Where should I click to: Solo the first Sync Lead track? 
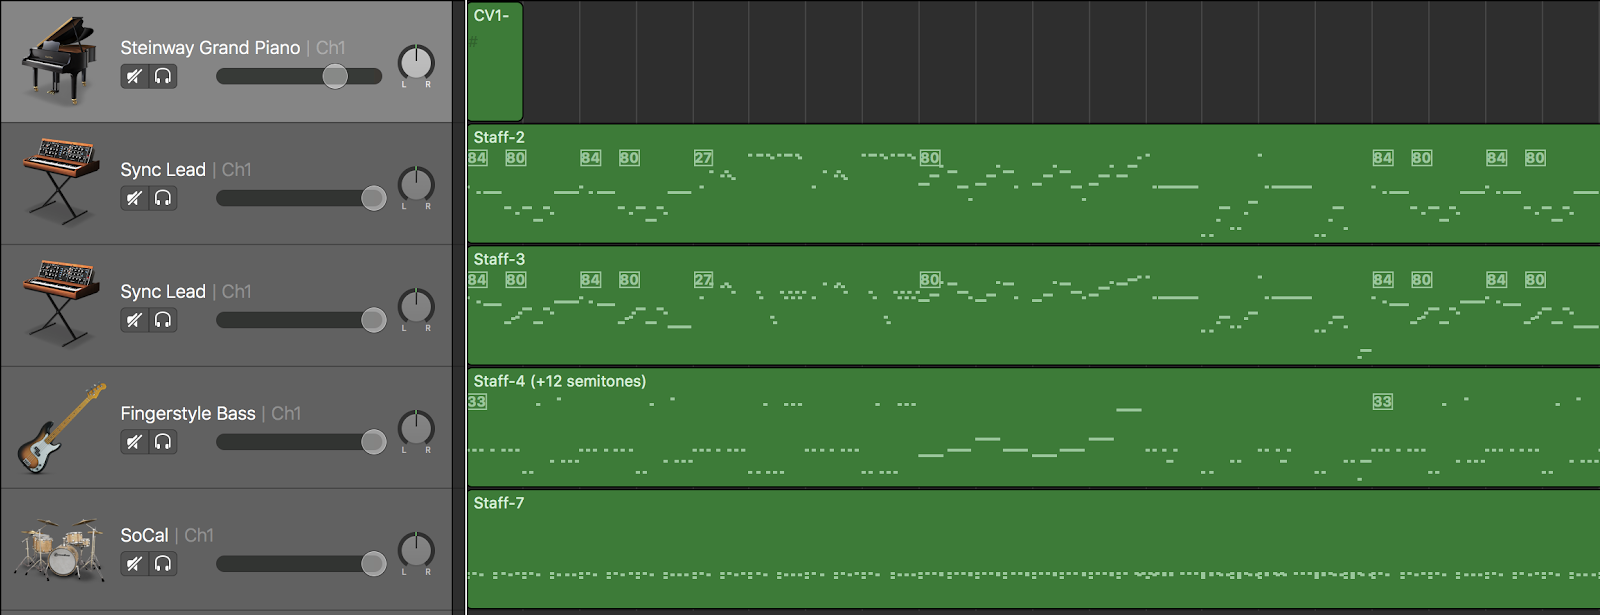point(163,198)
